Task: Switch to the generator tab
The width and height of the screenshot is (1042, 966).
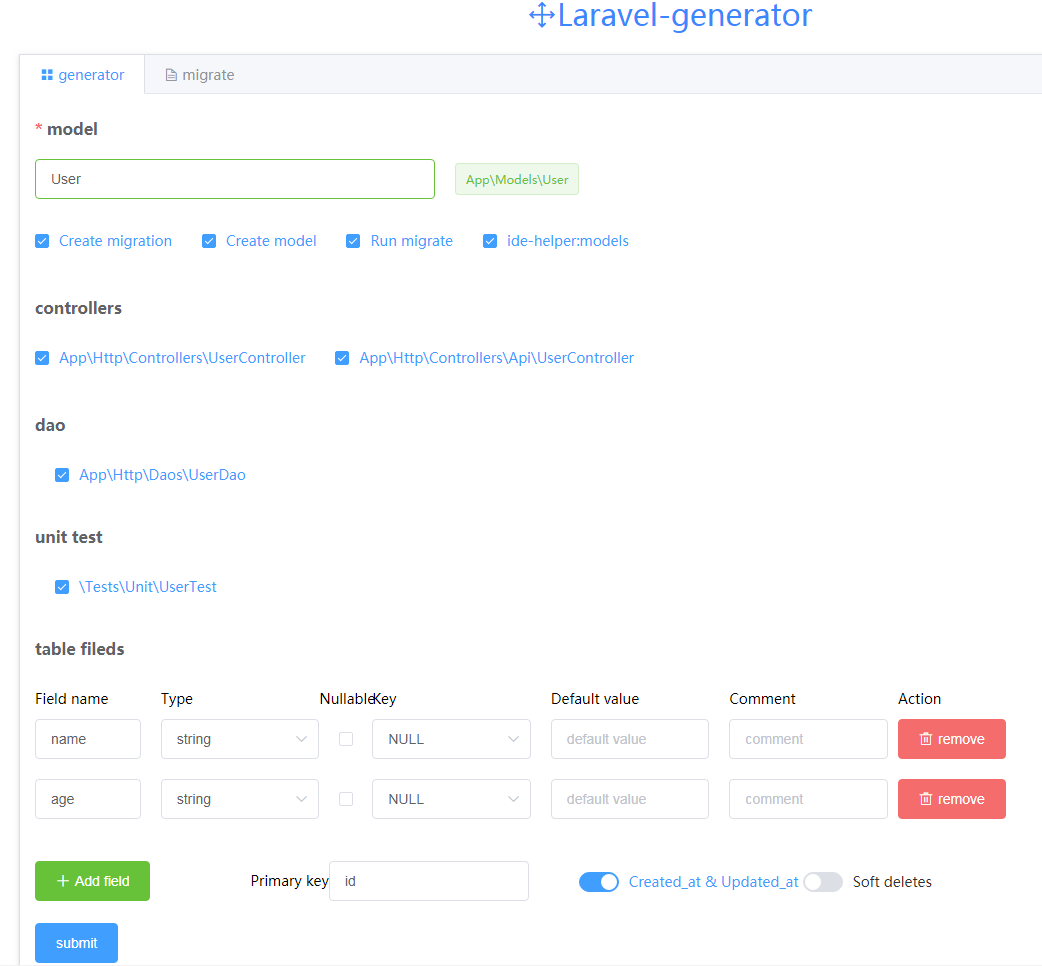Action: (x=82, y=74)
